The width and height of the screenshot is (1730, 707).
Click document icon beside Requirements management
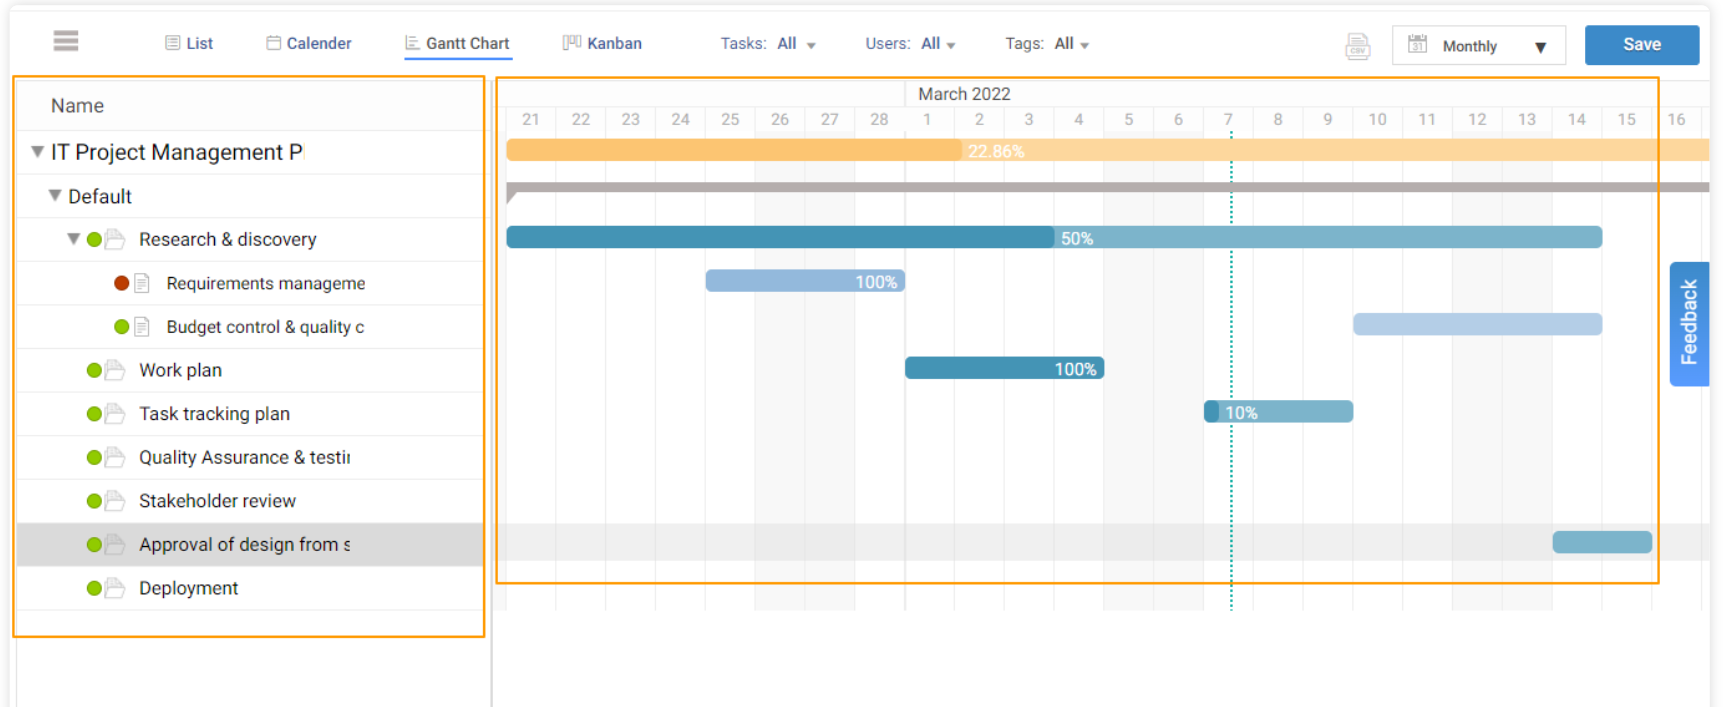[142, 283]
